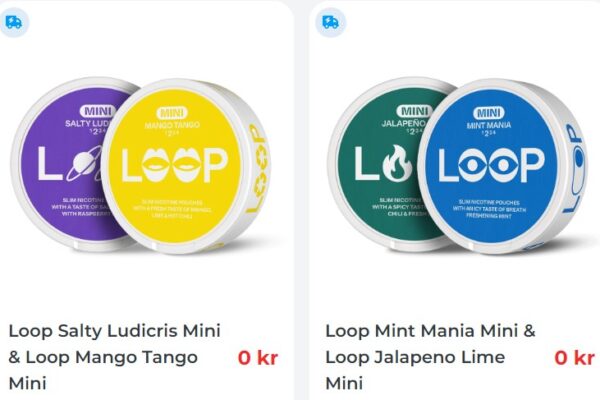This screenshot has width=600, height=400.
Task: Click the delivery truck icon on the Salty Ludicris card
Action: coord(13,22)
